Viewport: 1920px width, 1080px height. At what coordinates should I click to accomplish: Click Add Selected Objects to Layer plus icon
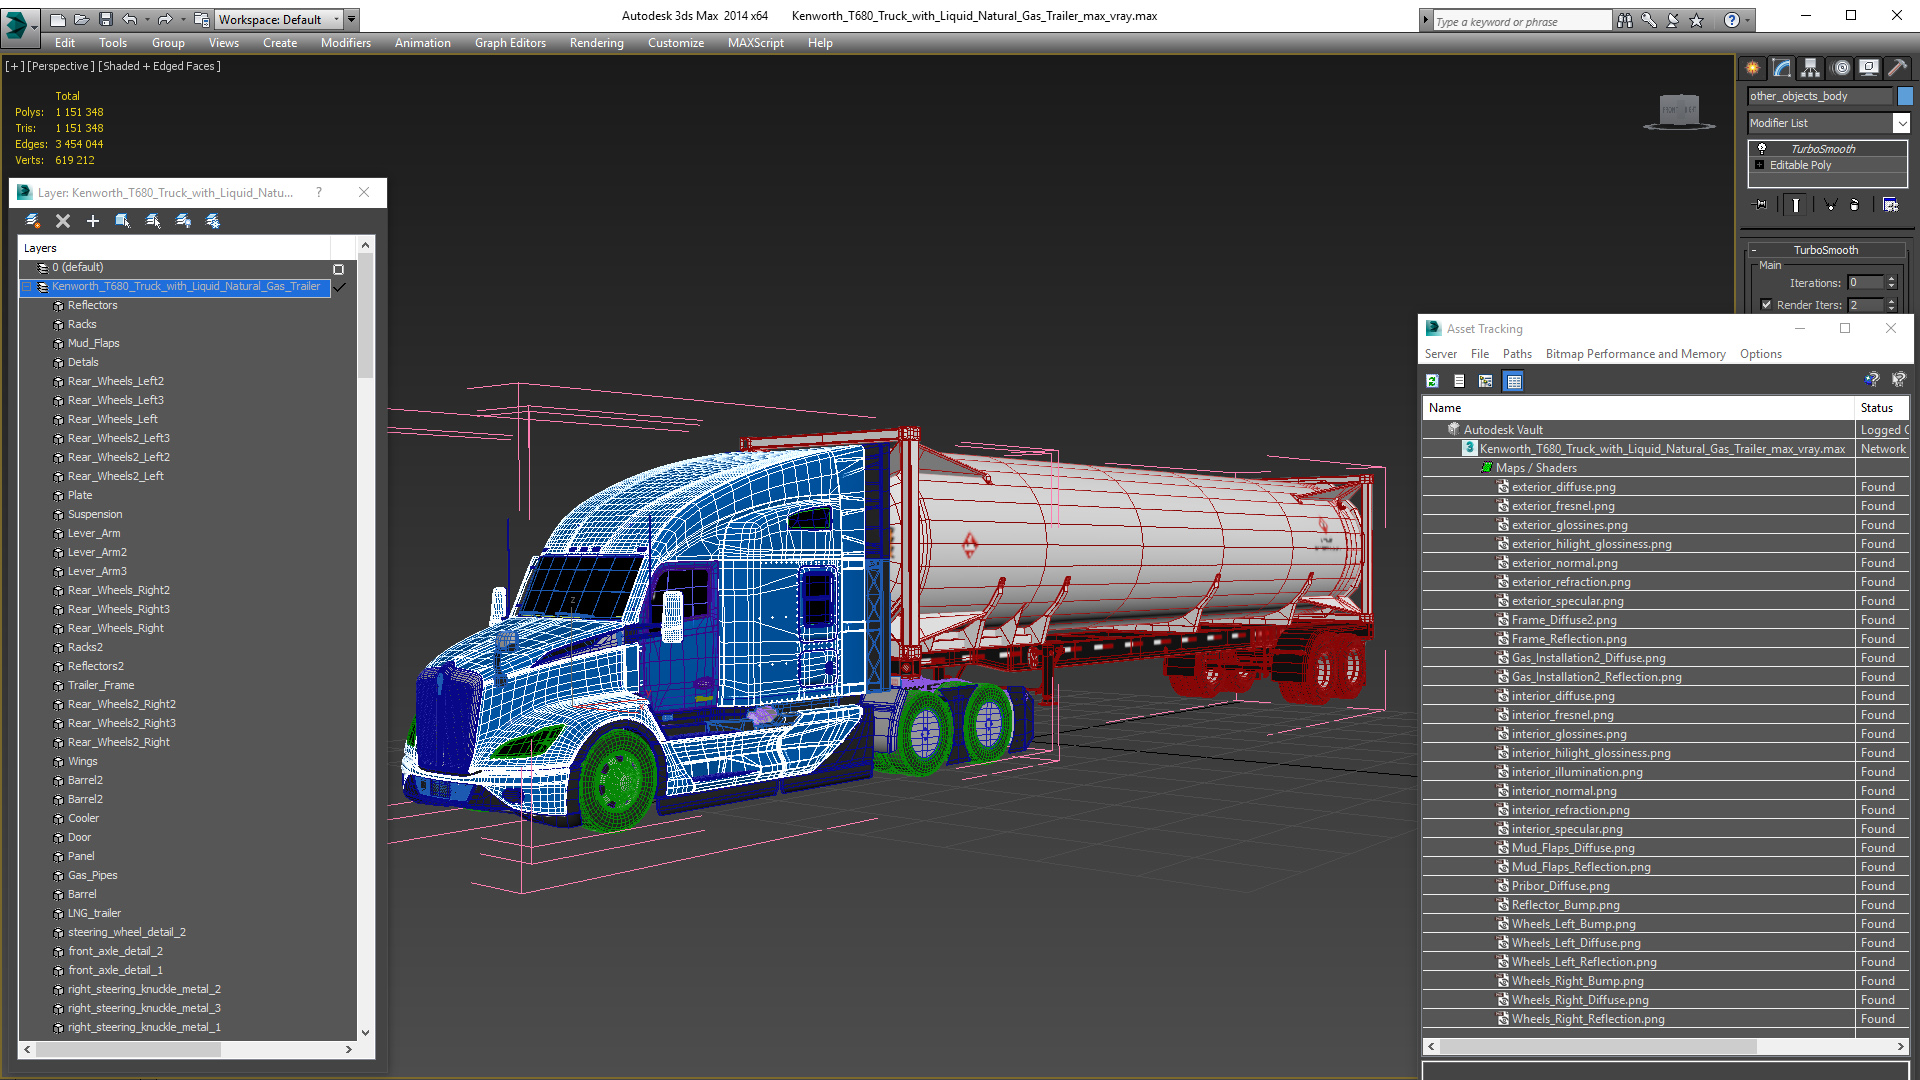click(93, 221)
